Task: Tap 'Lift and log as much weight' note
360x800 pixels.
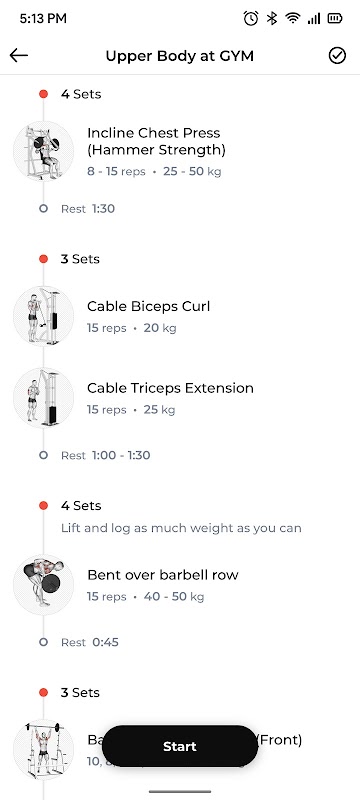Action: pos(181,528)
